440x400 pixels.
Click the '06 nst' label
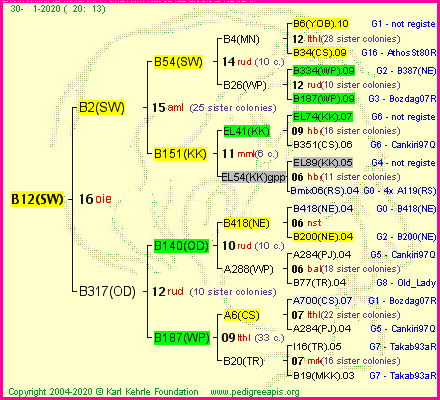pos(307,223)
